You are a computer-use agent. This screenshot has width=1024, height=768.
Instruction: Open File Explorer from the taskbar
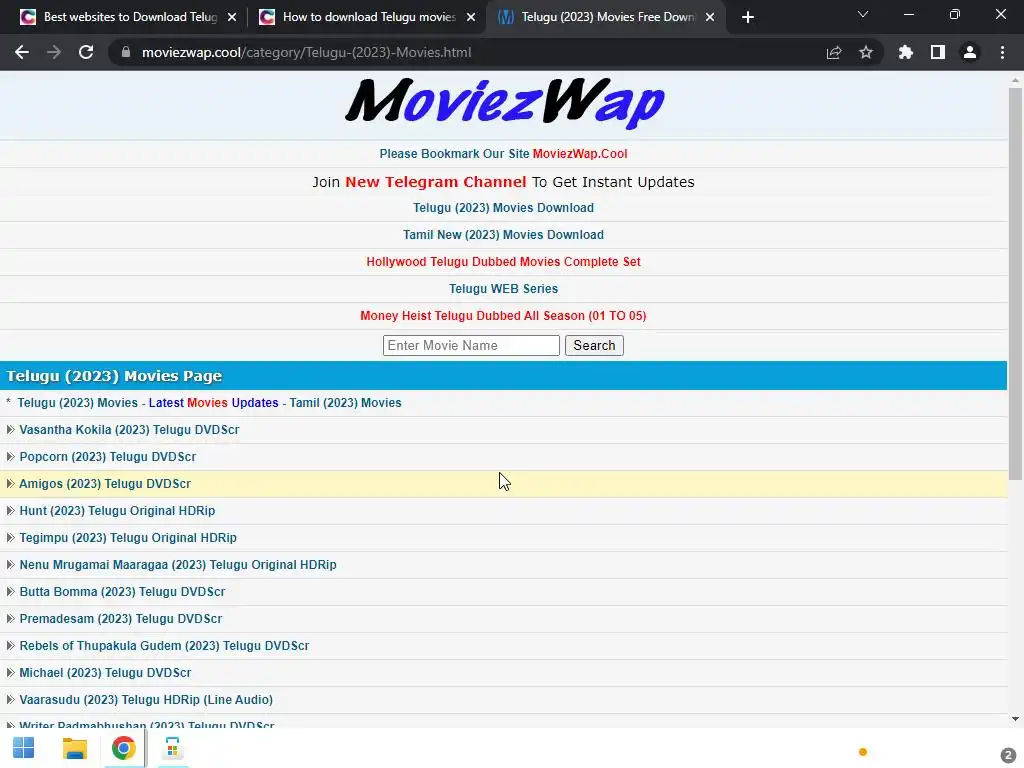click(x=74, y=748)
